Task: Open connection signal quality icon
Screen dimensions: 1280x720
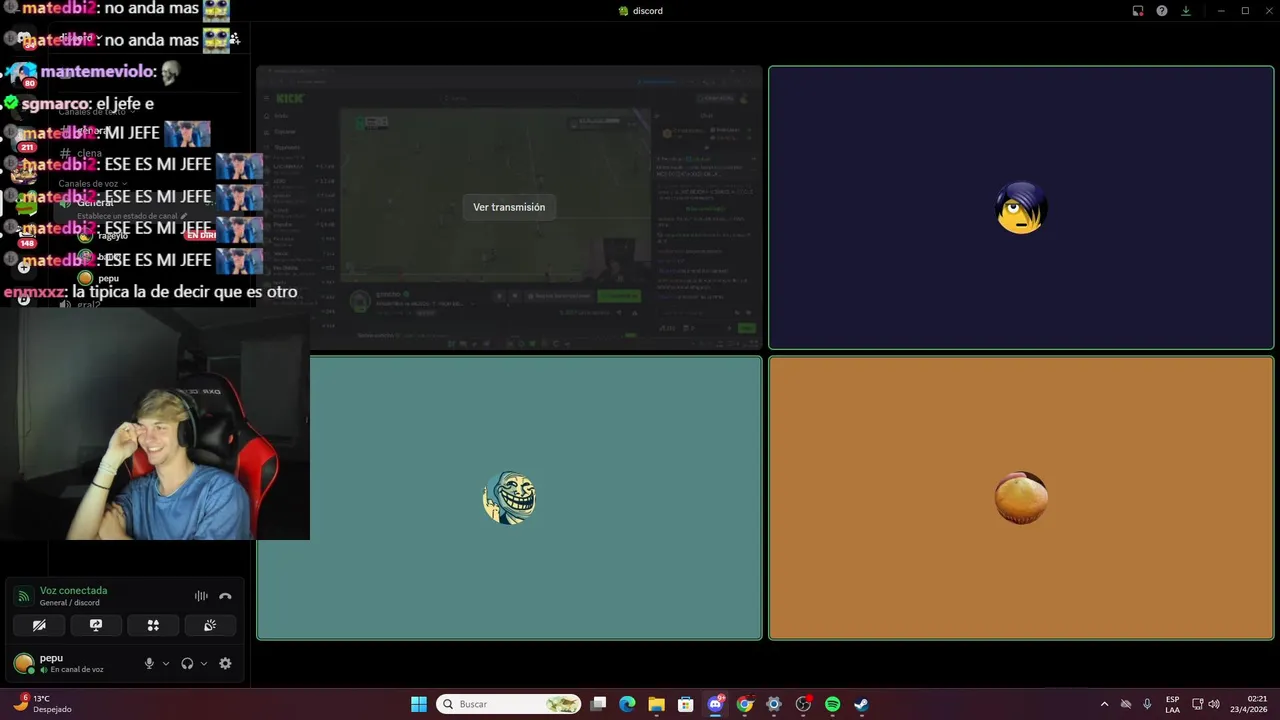Action: [x=23, y=596]
